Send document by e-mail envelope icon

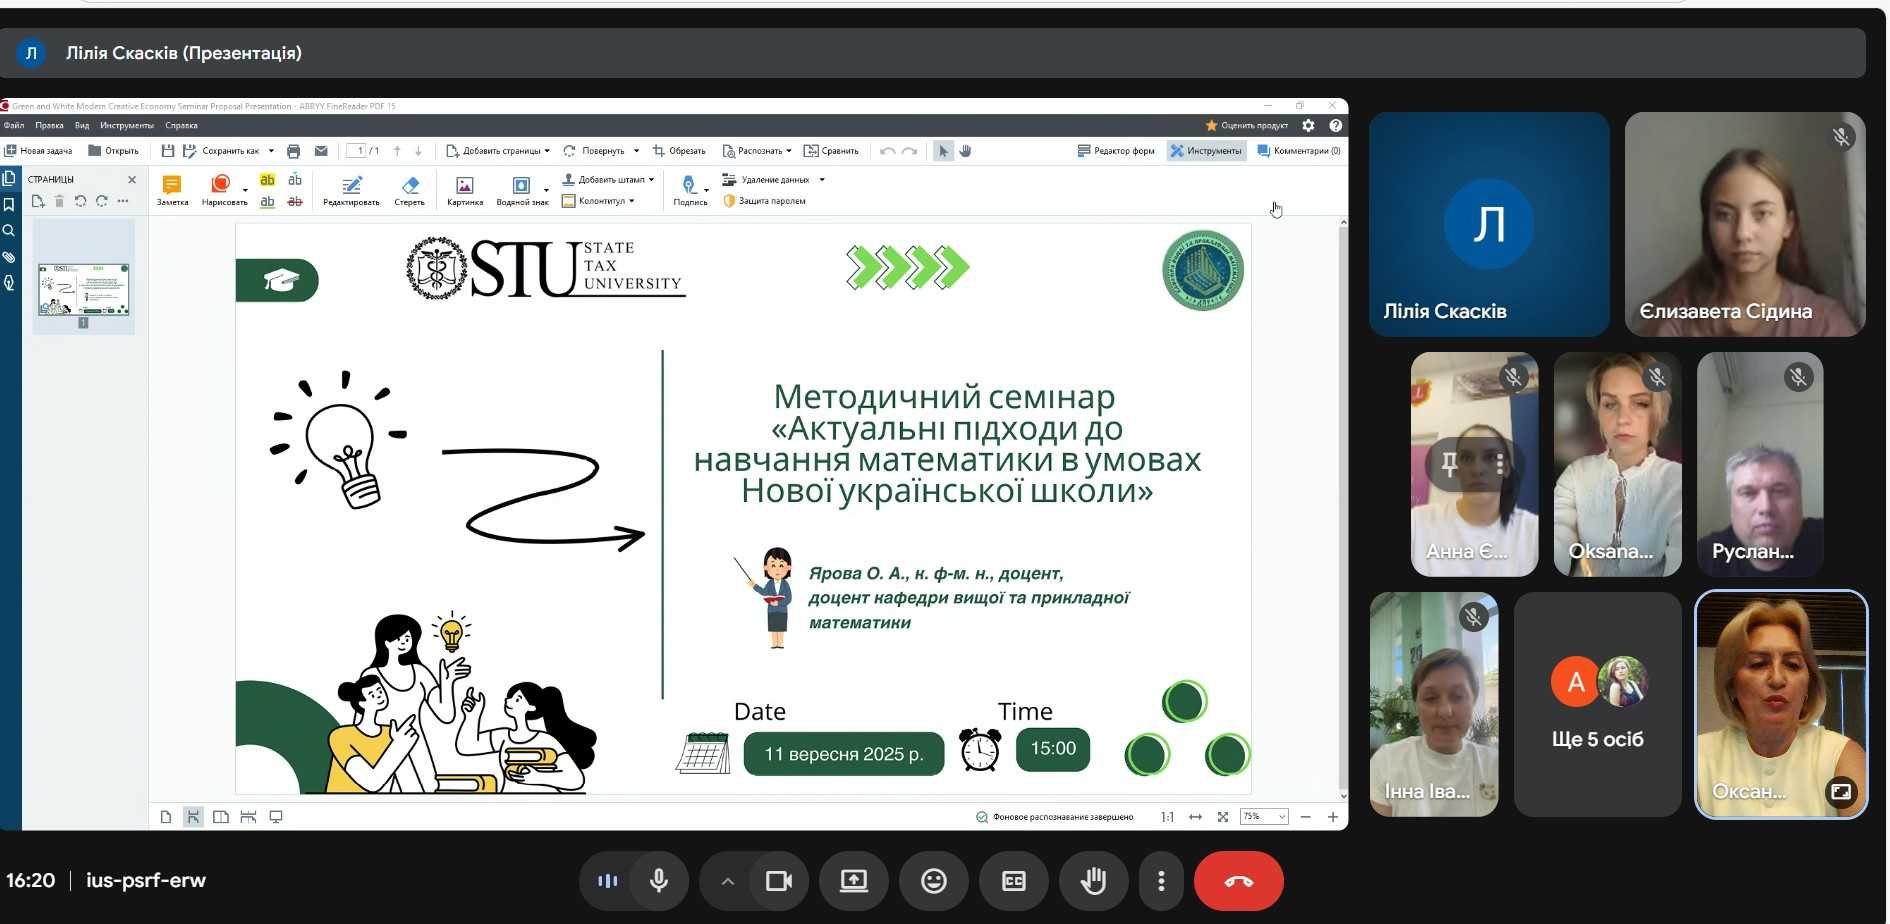pos(321,151)
